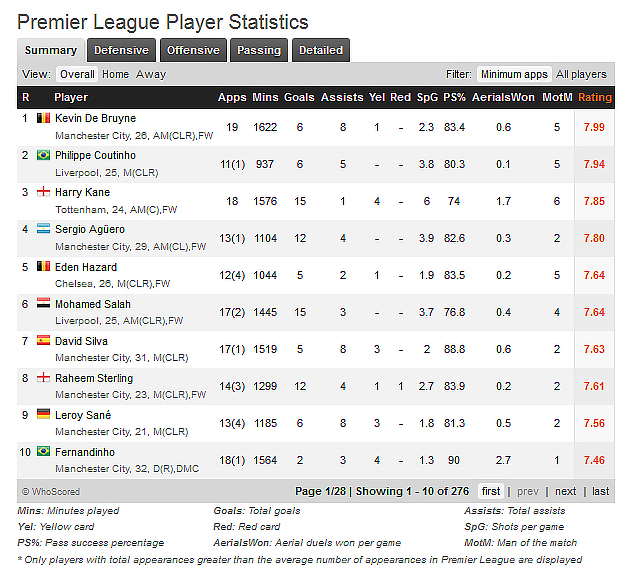Switch view to Home stats
Screen dimensions: 628x579
click(115, 74)
